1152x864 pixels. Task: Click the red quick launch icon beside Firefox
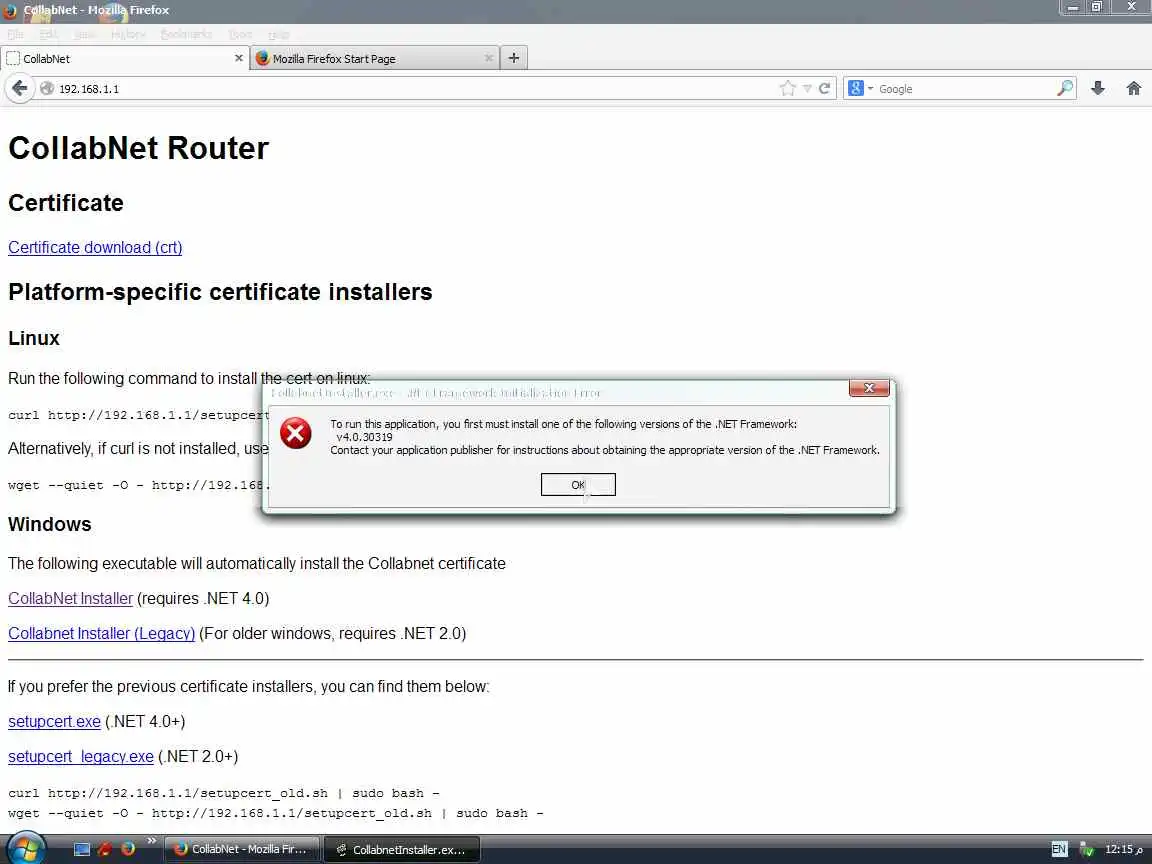pos(105,849)
